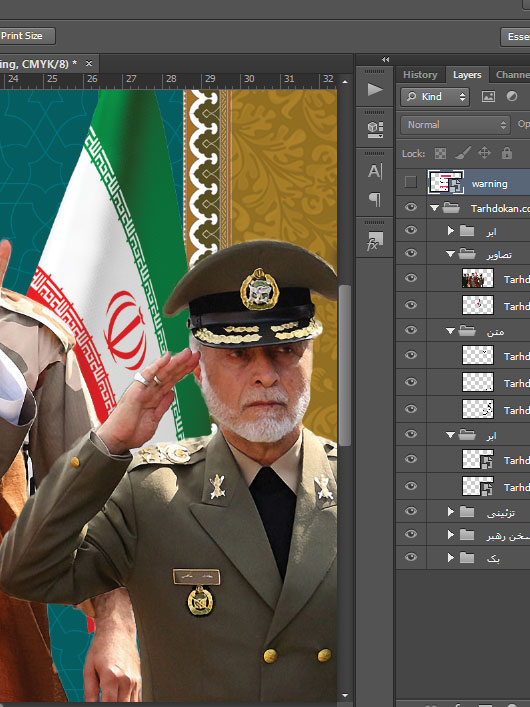Click the canvas vertical scrollbar thumb
Viewport: 530px width, 707px height.
point(345,365)
